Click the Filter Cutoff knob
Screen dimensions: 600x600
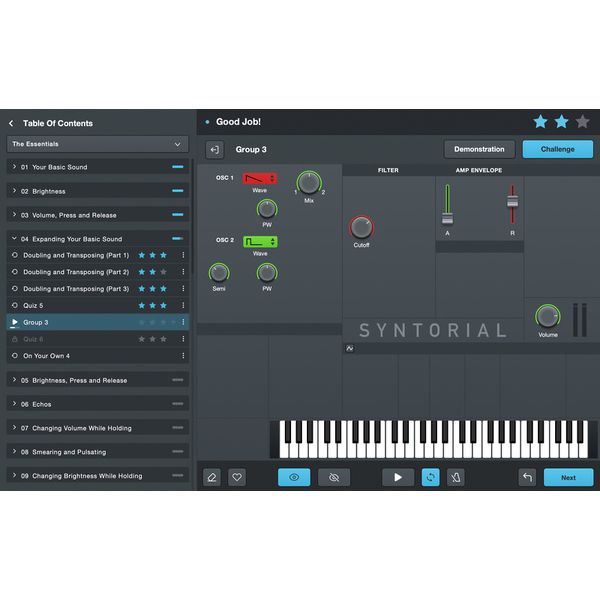[x=361, y=227]
